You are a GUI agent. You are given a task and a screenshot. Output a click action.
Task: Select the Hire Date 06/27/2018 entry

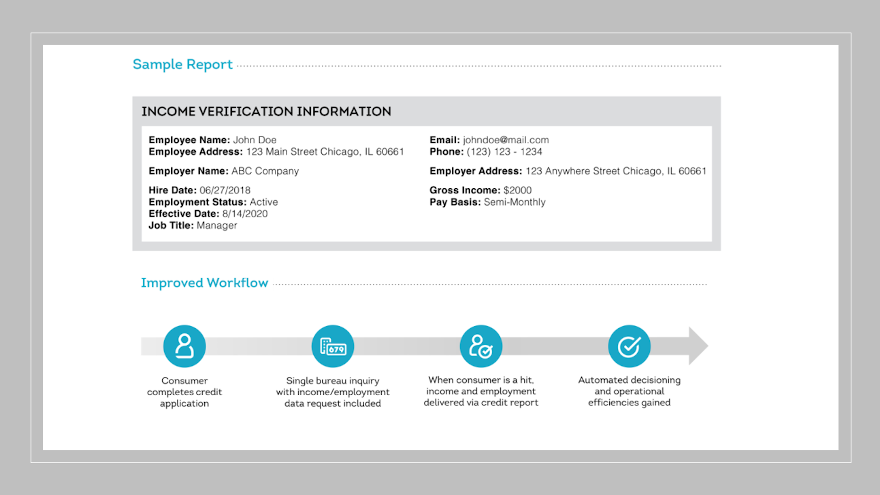[200, 190]
